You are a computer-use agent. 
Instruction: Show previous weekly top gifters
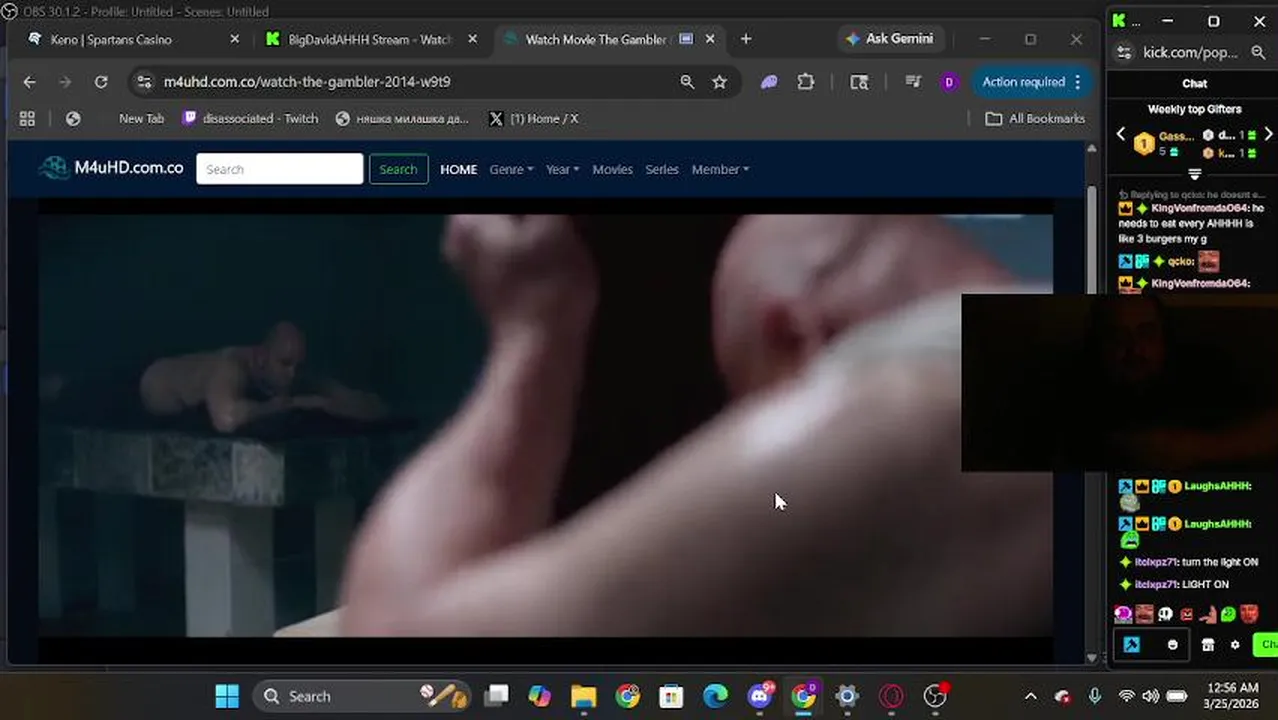click(1121, 134)
